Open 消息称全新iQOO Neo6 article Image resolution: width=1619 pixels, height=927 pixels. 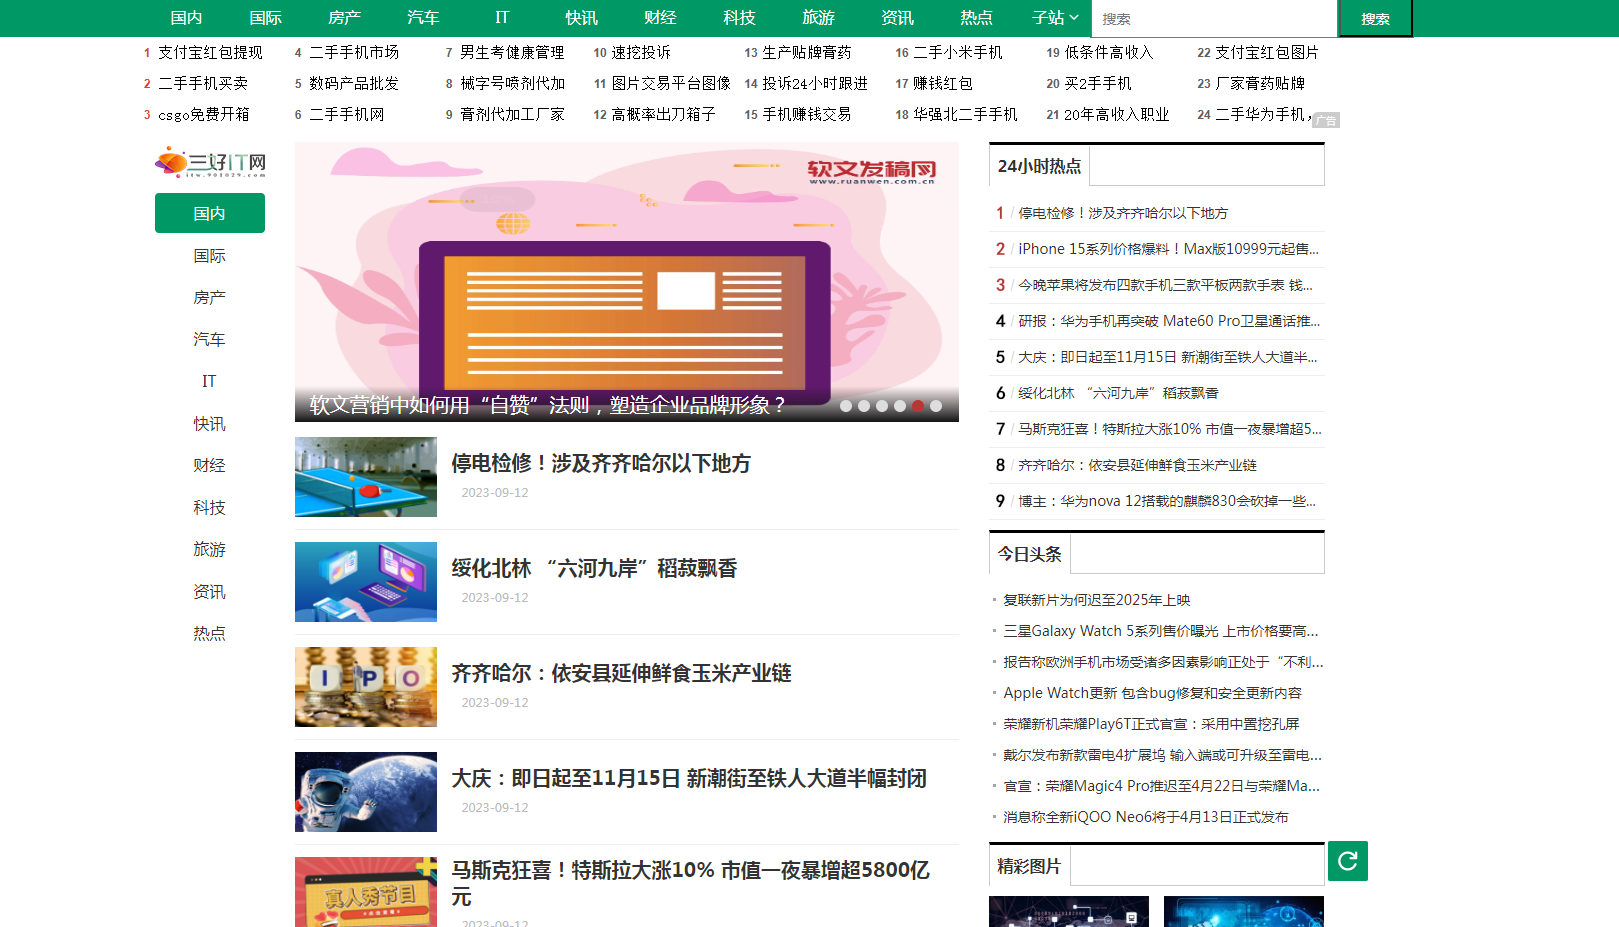[1146, 817]
